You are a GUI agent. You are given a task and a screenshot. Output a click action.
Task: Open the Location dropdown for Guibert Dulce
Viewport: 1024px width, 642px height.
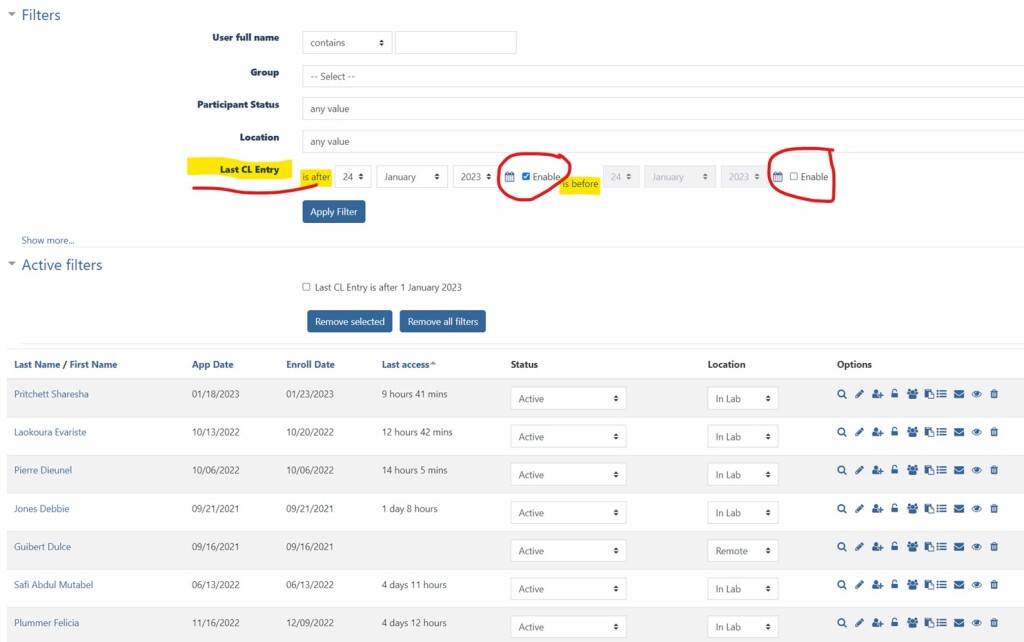coord(742,551)
